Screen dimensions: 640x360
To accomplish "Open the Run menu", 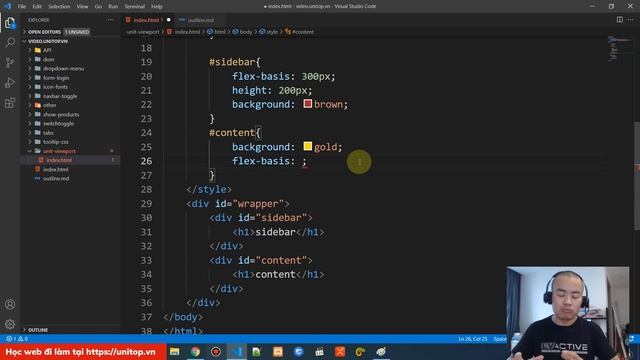I will [x=113, y=7].
